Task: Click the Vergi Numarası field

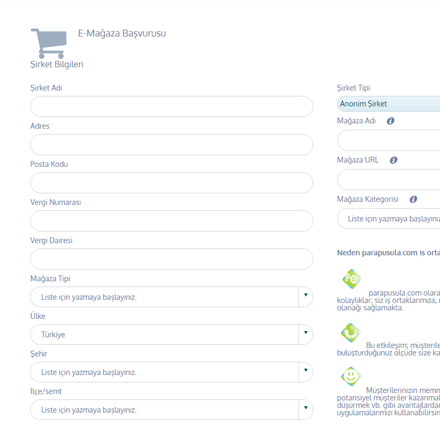Action: 172,221
